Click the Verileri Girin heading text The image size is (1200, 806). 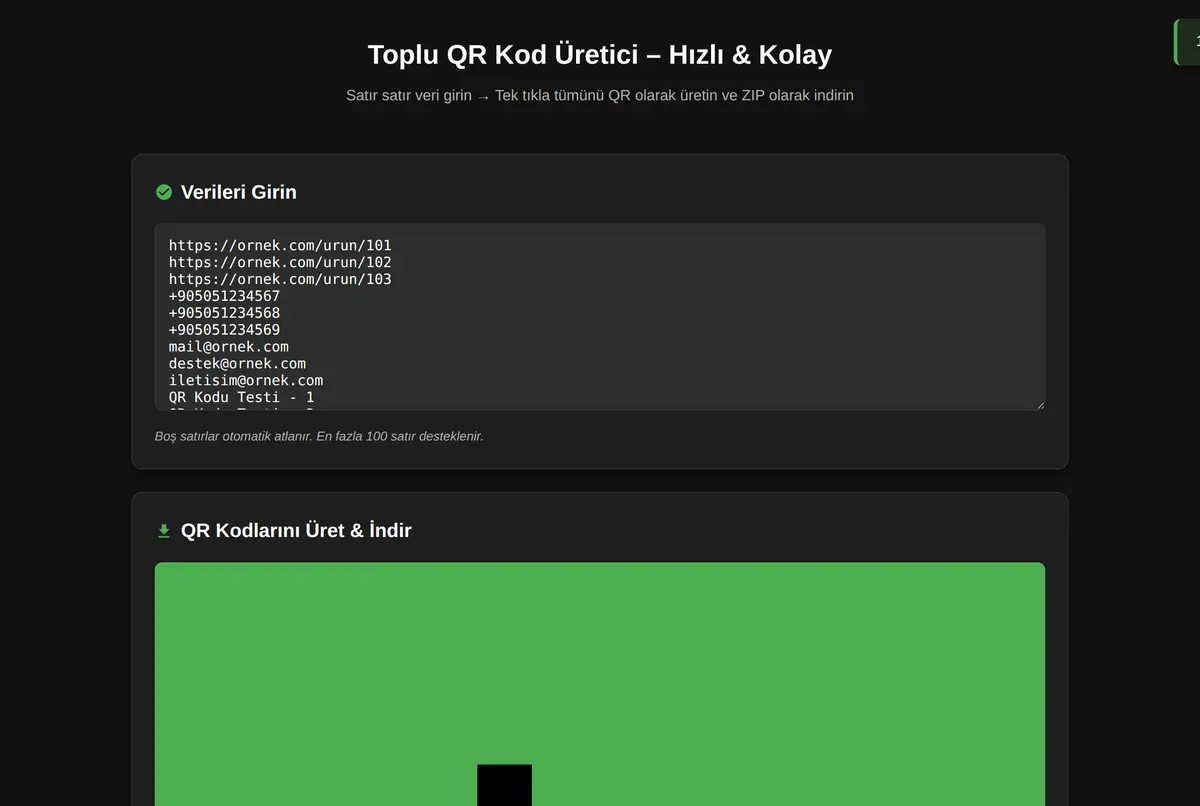(x=239, y=192)
